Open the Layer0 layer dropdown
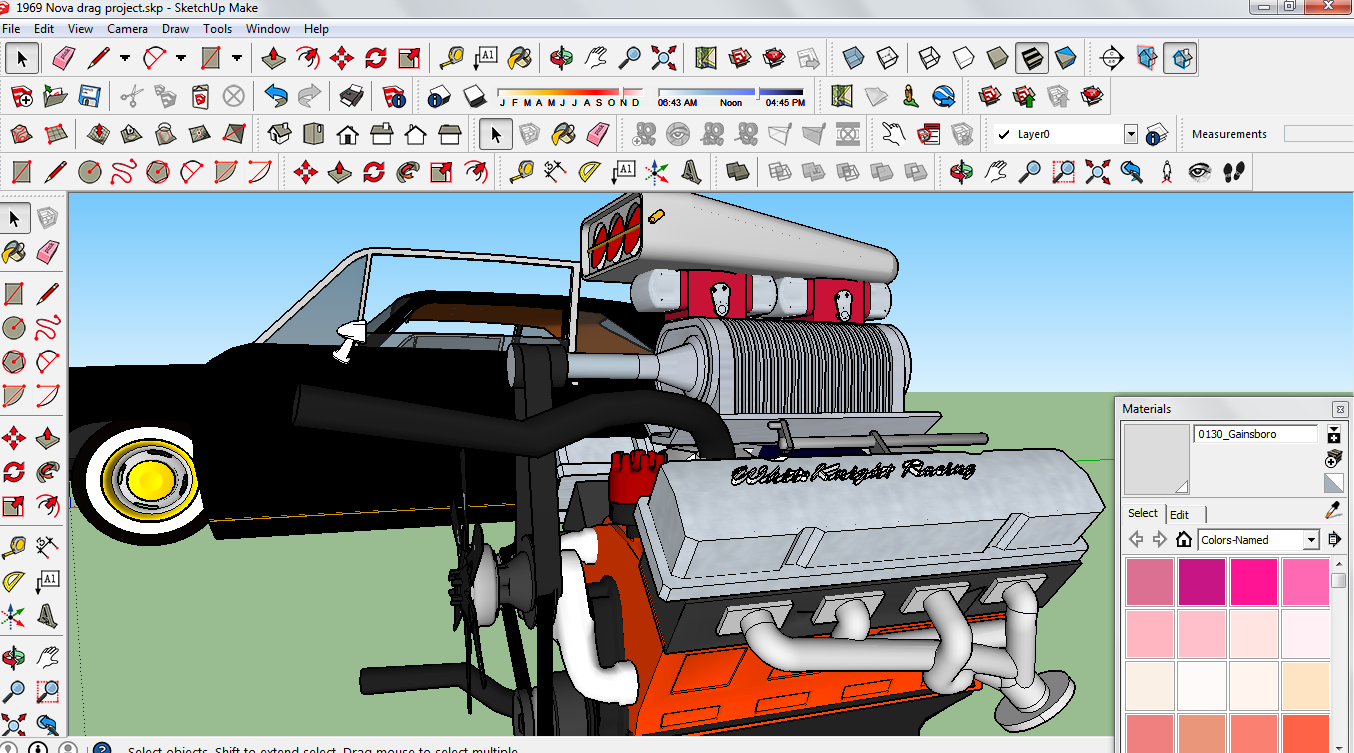The image size is (1354, 753). (1131, 134)
